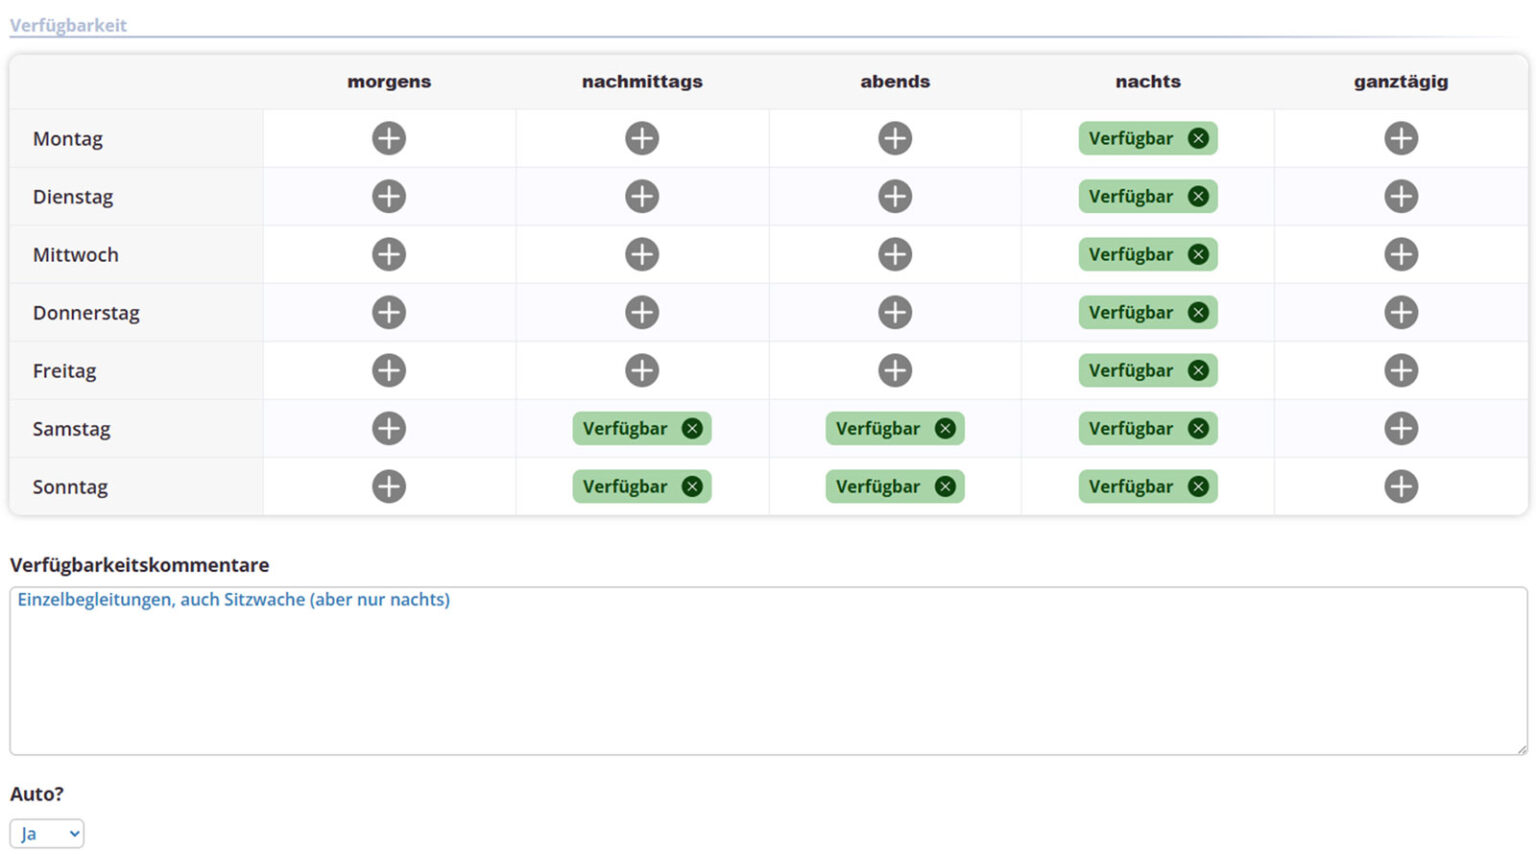The width and height of the screenshot is (1536, 854).
Task: Add Monday morning availability with plus icon
Action: pyautogui.click(x=389, y=138)
